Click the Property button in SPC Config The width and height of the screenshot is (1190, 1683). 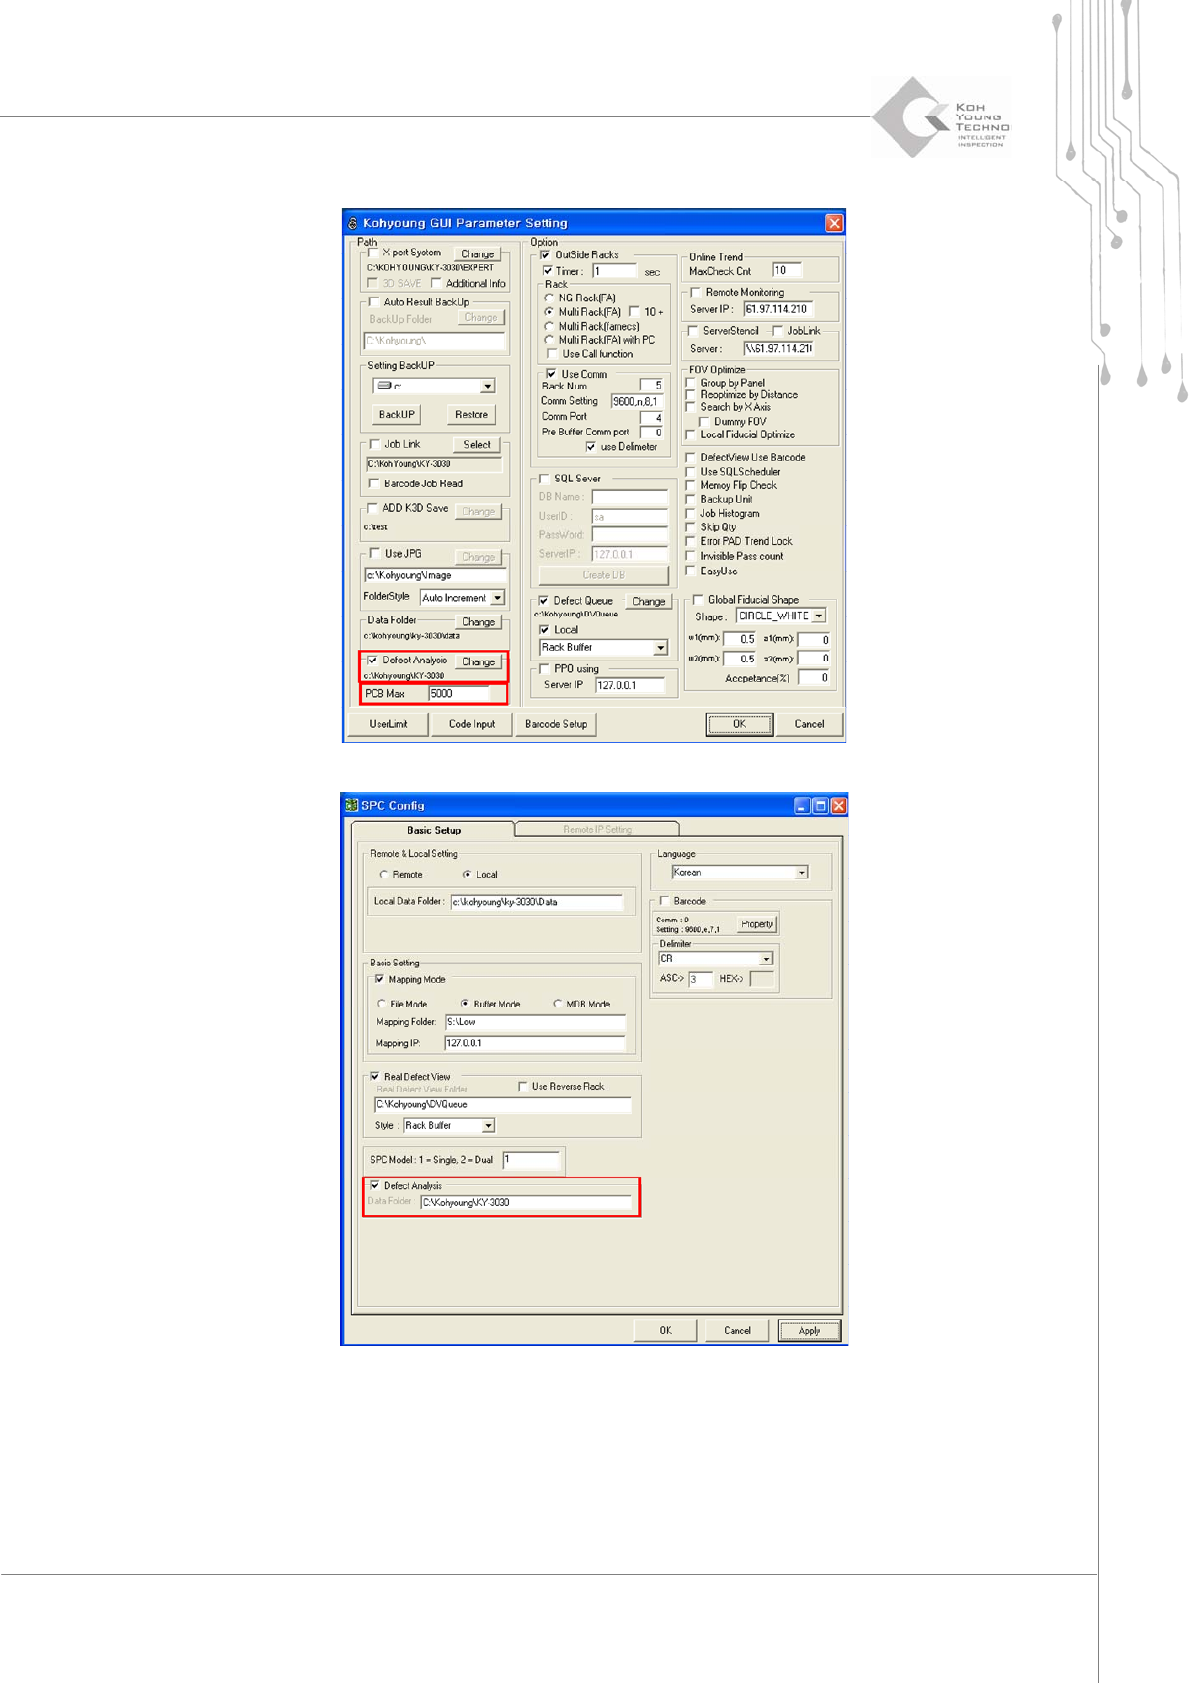click(757, 924)
